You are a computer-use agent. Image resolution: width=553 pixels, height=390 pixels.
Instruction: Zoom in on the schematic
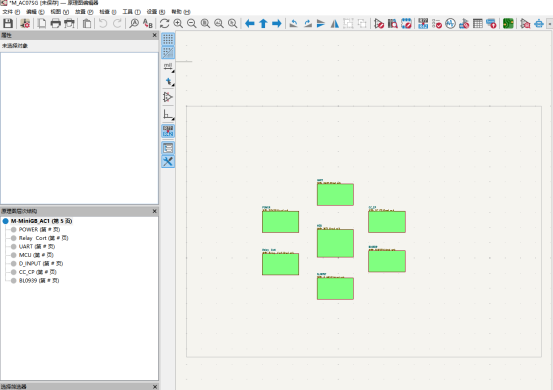178,24
